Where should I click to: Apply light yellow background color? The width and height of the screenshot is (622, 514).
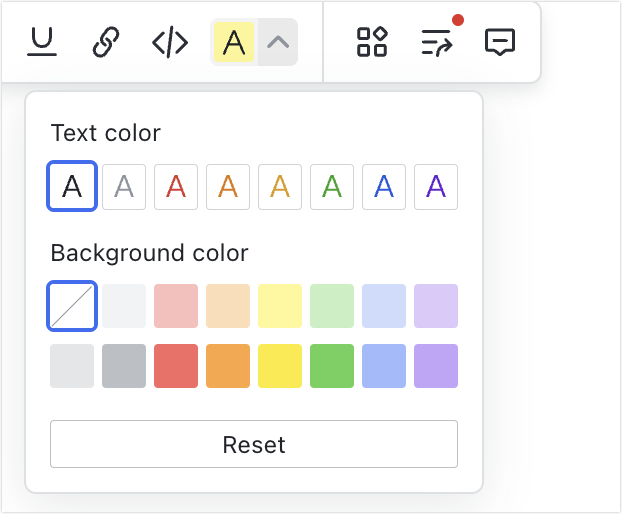280,306
